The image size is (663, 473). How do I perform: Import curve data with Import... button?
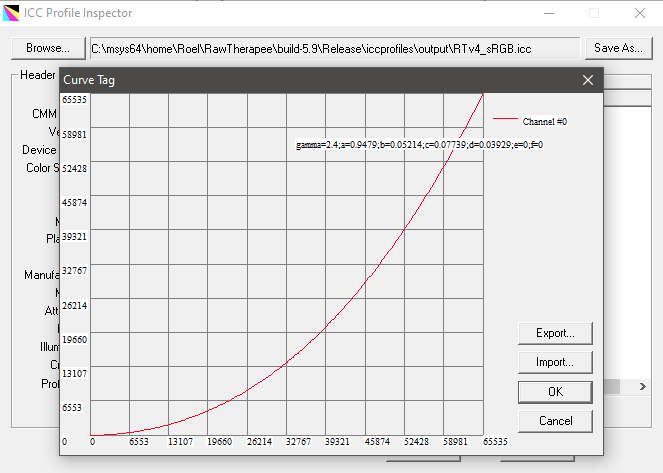[554, 362]
